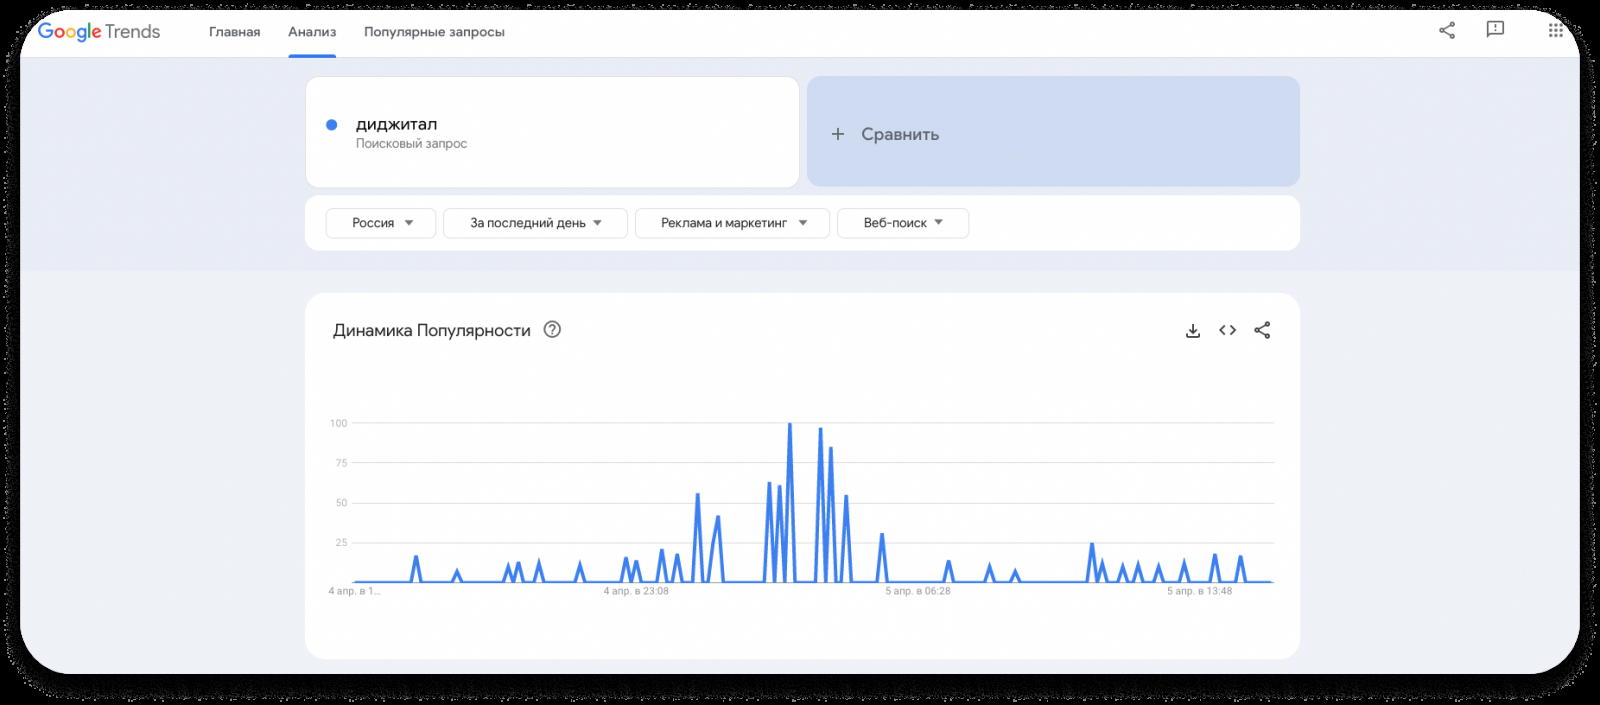The width and height of the screenshot is (1600, 705).
Task: Open the Популярные запросы tab
Action: tap(434, 32)
